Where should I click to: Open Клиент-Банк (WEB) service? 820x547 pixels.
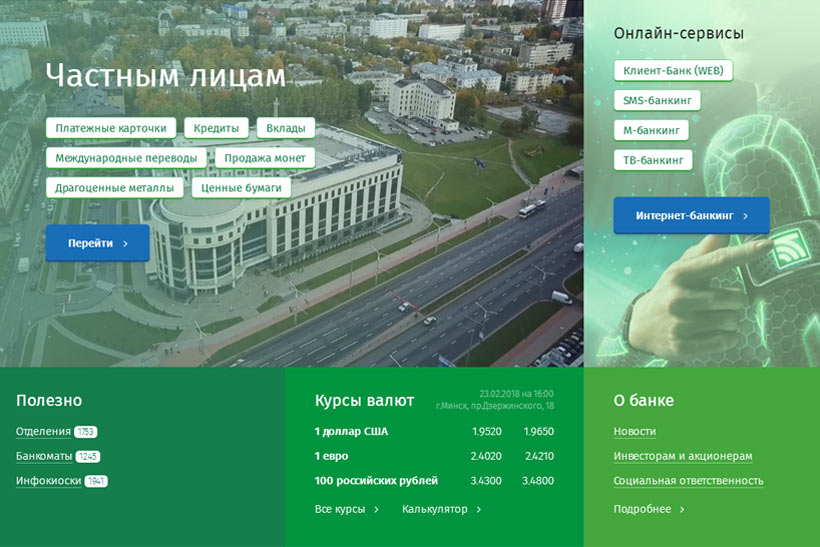(672, 70)
